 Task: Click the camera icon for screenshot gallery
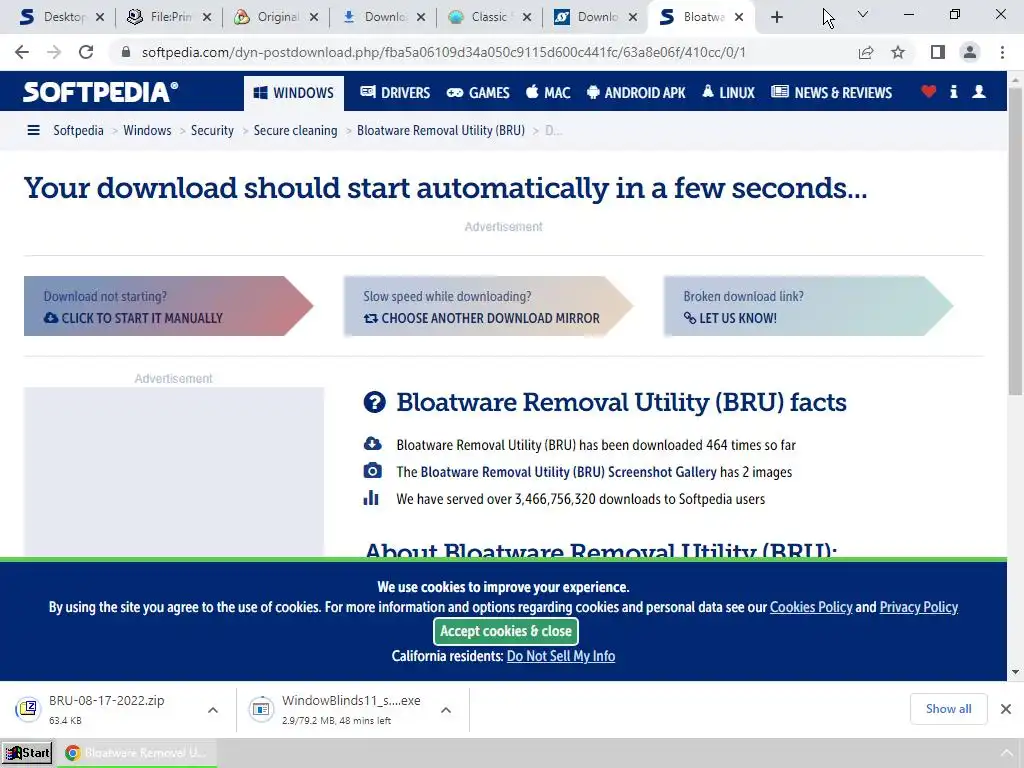(x=372, y=471)
